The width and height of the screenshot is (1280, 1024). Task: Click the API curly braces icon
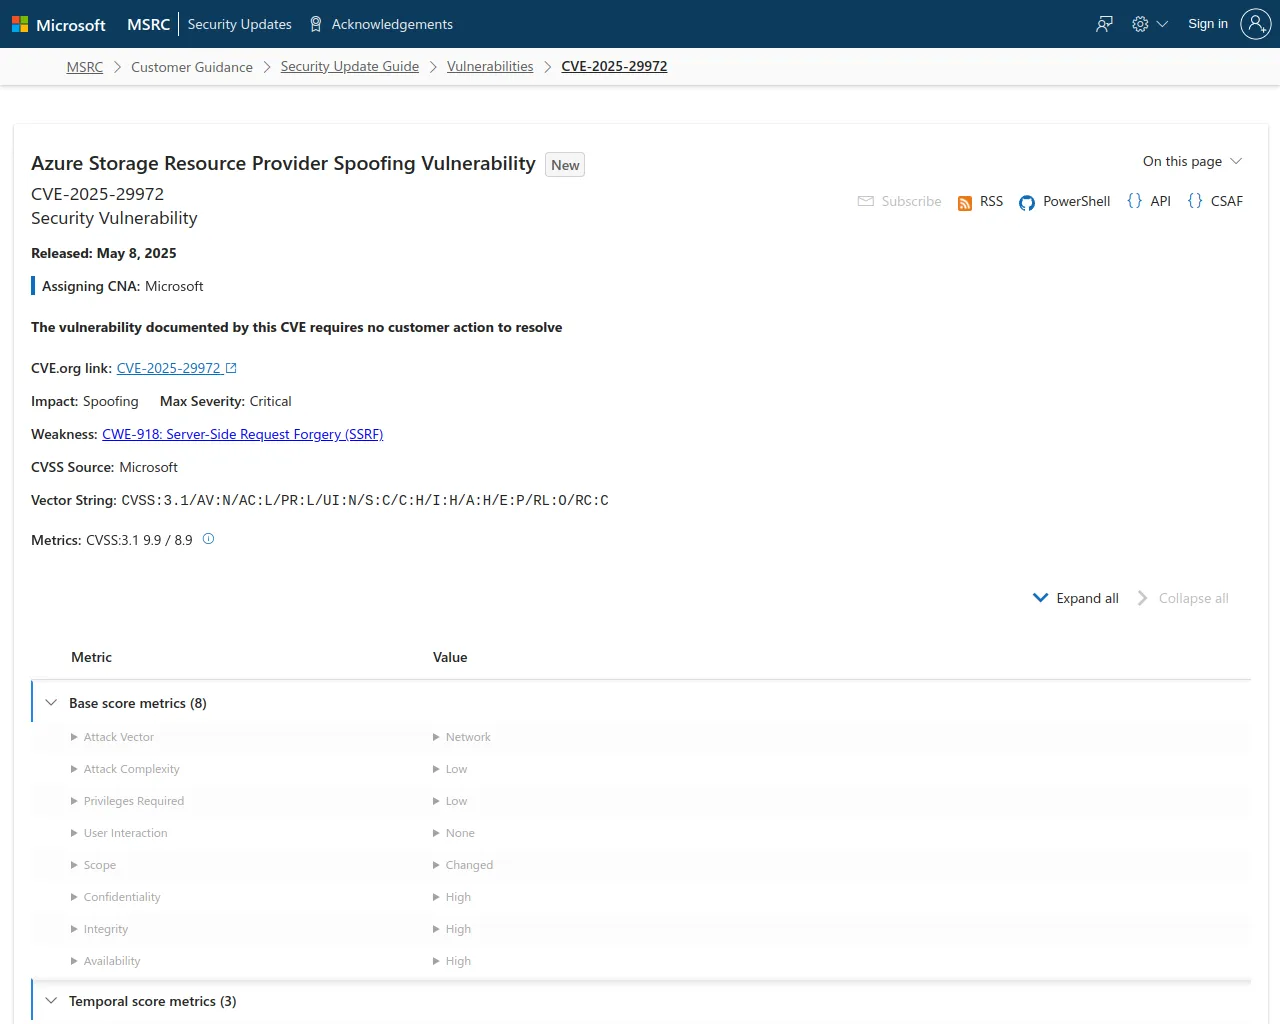coord(1134,201)
